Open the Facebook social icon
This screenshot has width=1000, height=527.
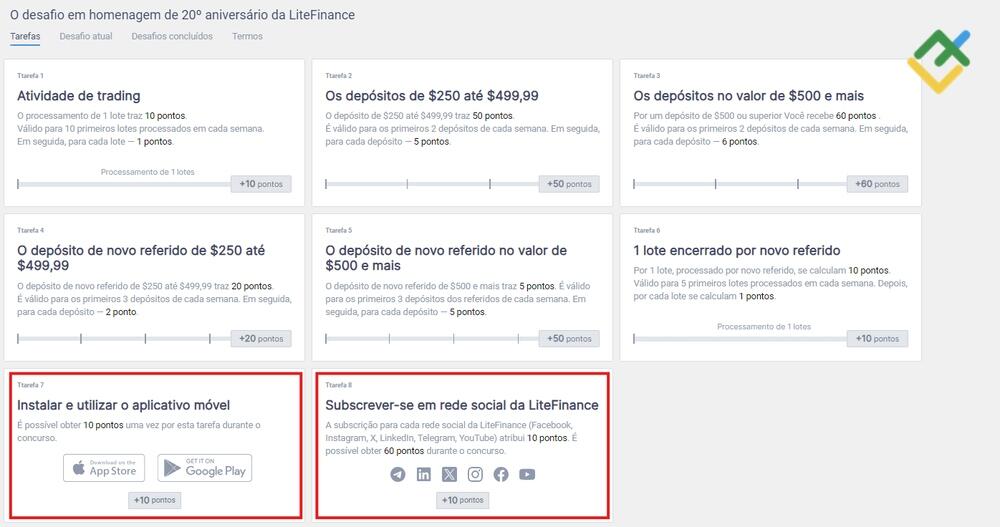[x=501, y=474]
